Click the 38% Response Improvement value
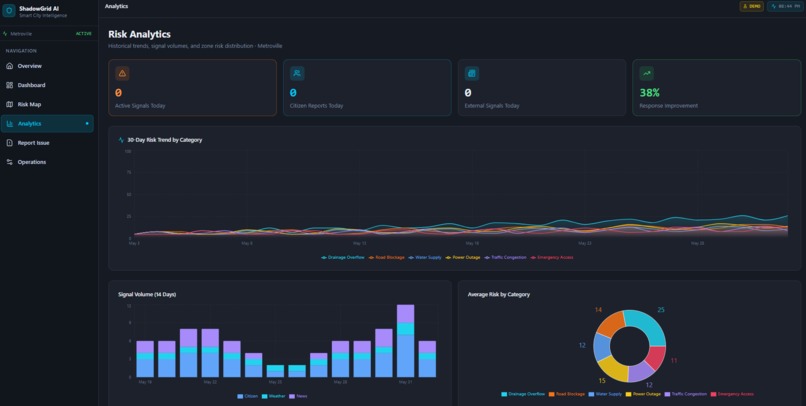Viewport: 806px width, 406px height. click(x=649, y=93)
